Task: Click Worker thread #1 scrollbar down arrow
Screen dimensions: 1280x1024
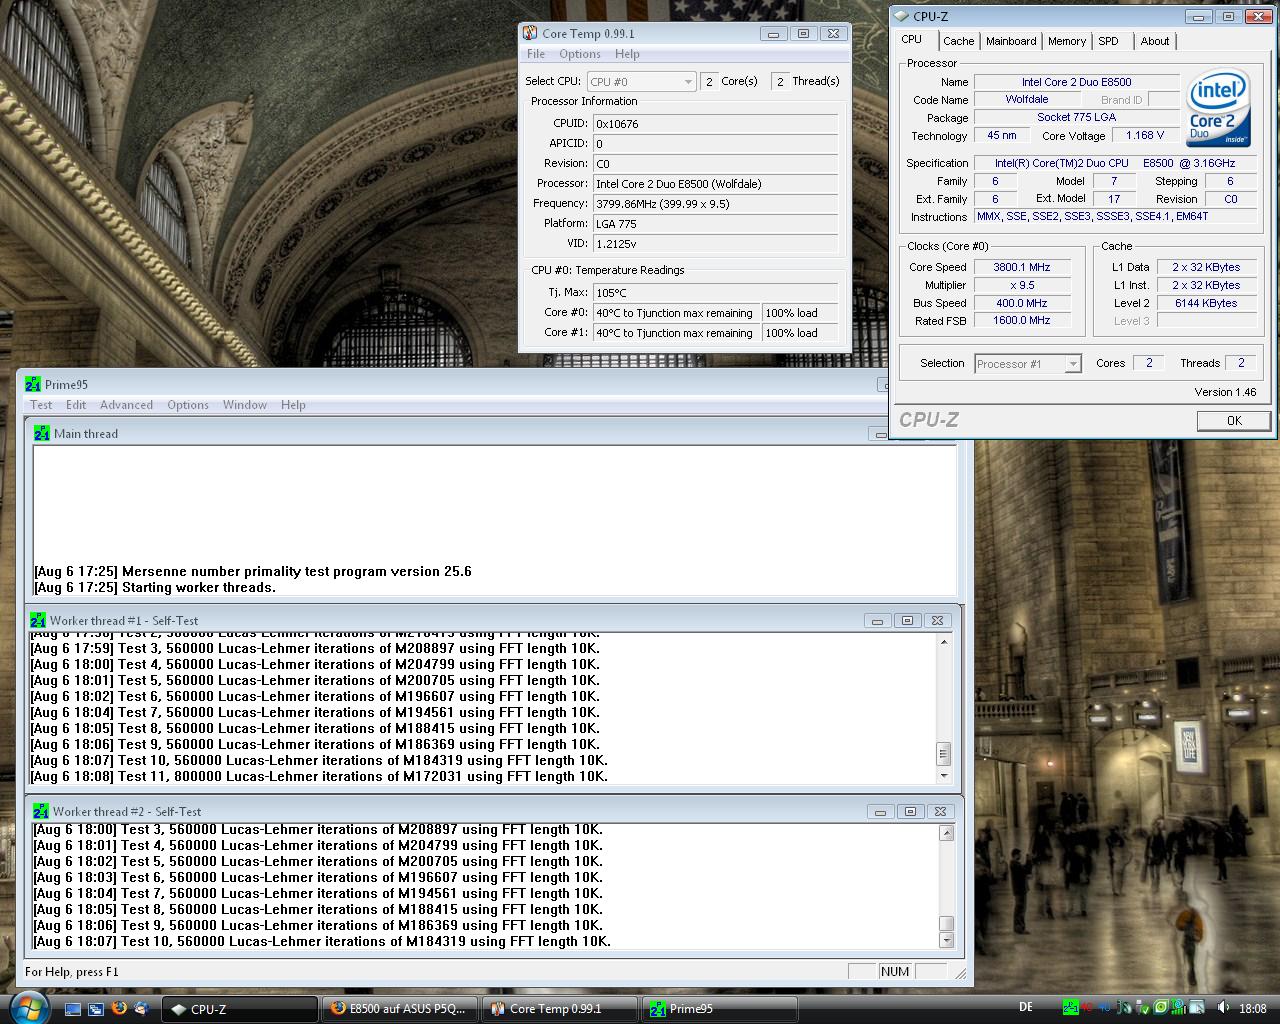Action: [943, 776]
